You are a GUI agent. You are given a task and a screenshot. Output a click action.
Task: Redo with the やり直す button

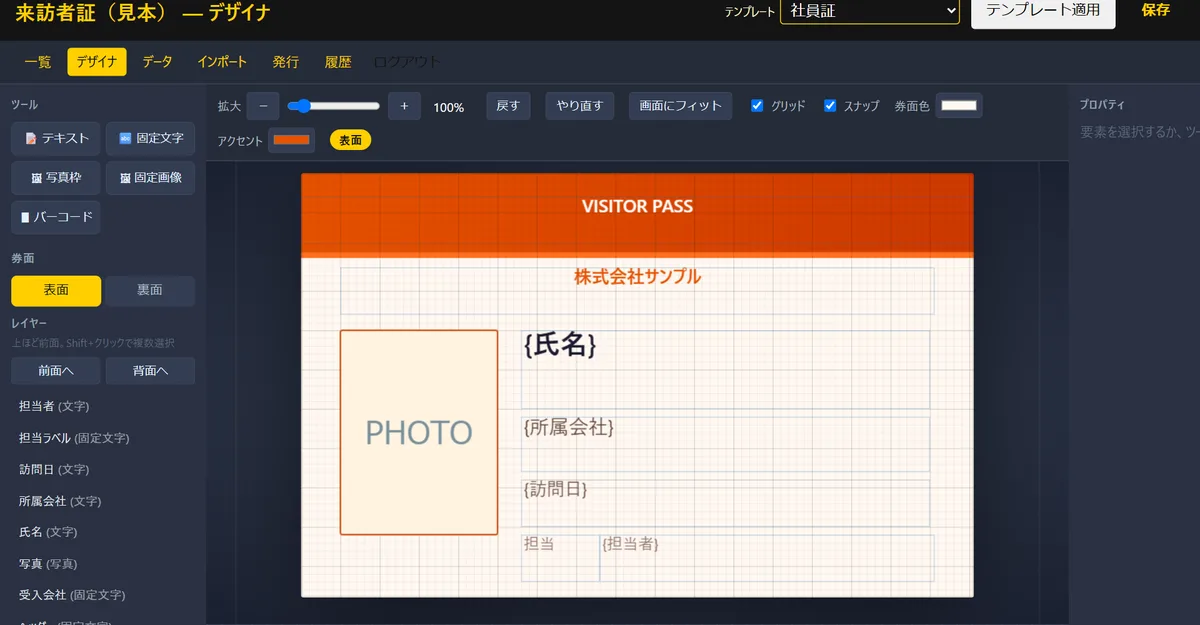click(x=580, y=106)
